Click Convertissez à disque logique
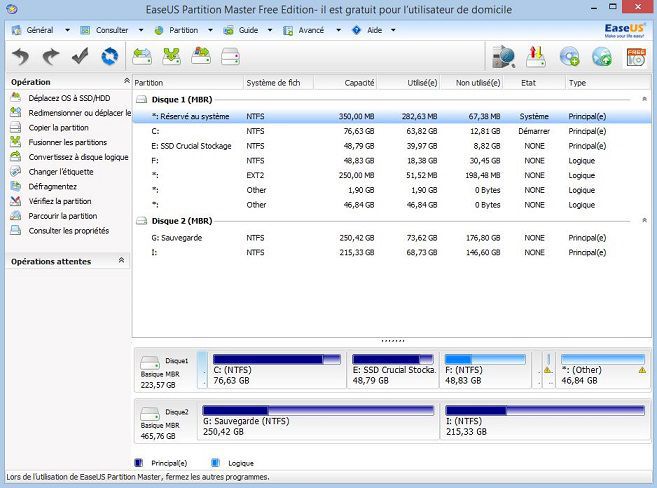 pyautogui.click(x=78, y=157)
